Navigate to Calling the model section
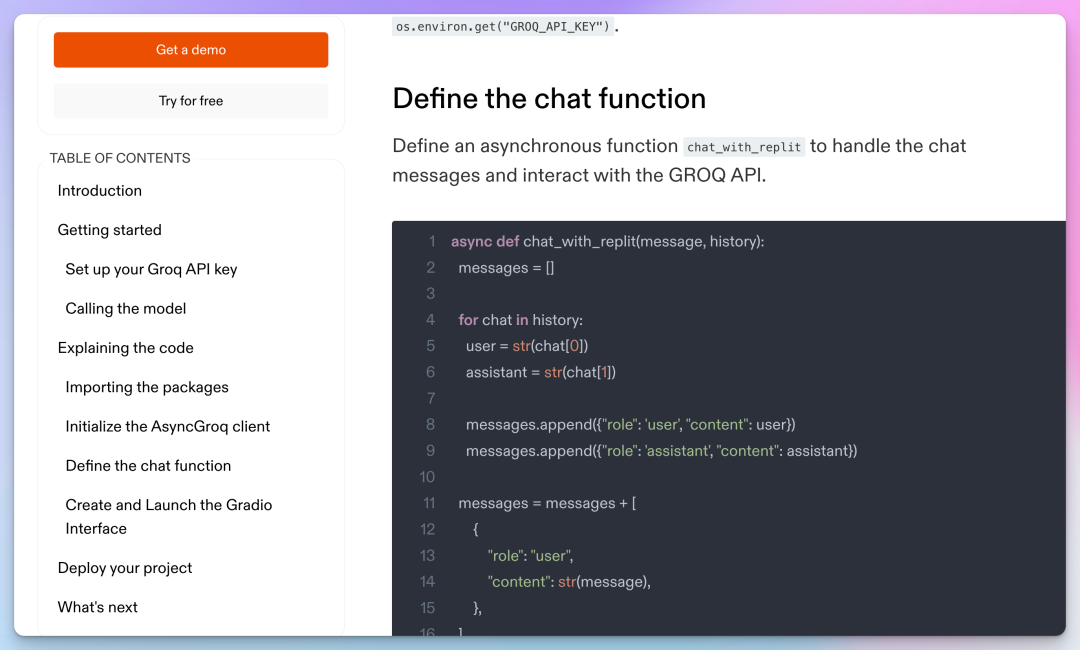This screenshot has width=1080, height=650. coord(126,308)
